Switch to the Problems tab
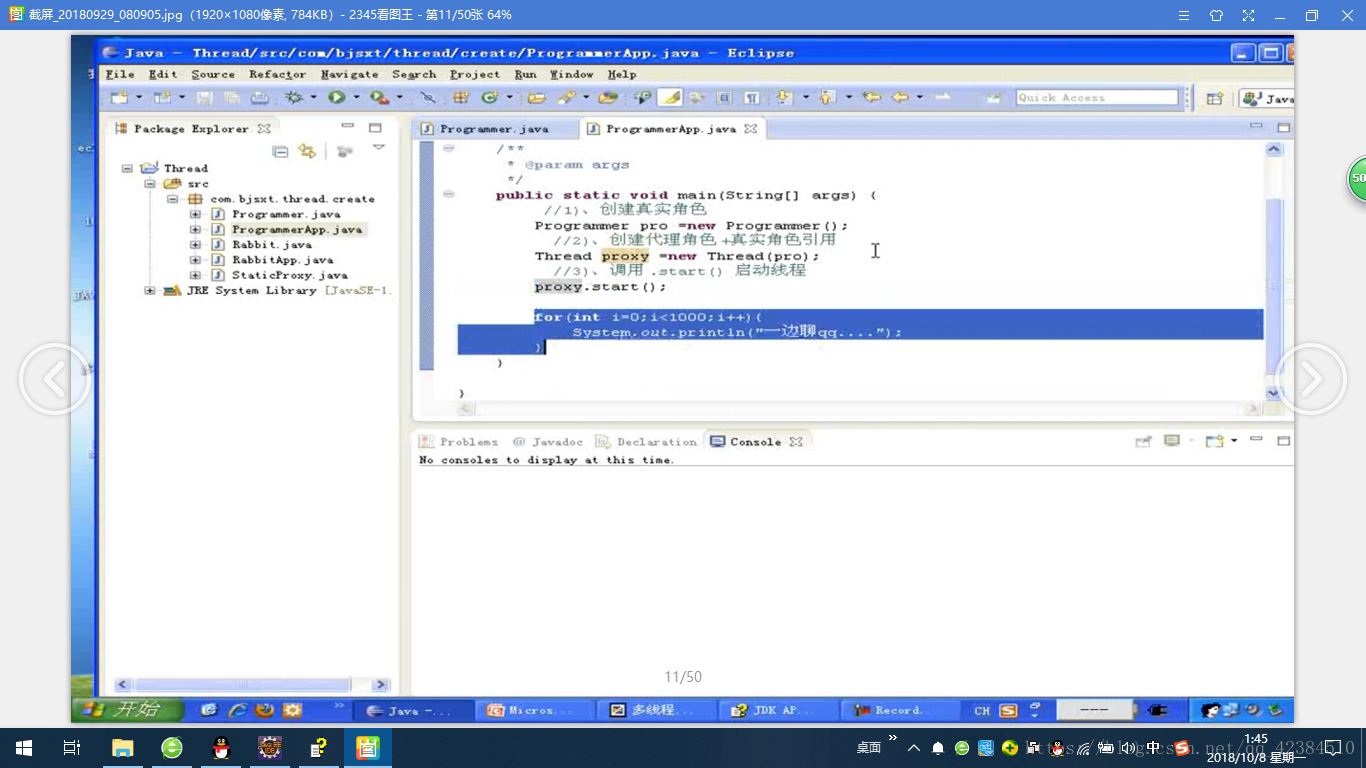 [458, 442]
